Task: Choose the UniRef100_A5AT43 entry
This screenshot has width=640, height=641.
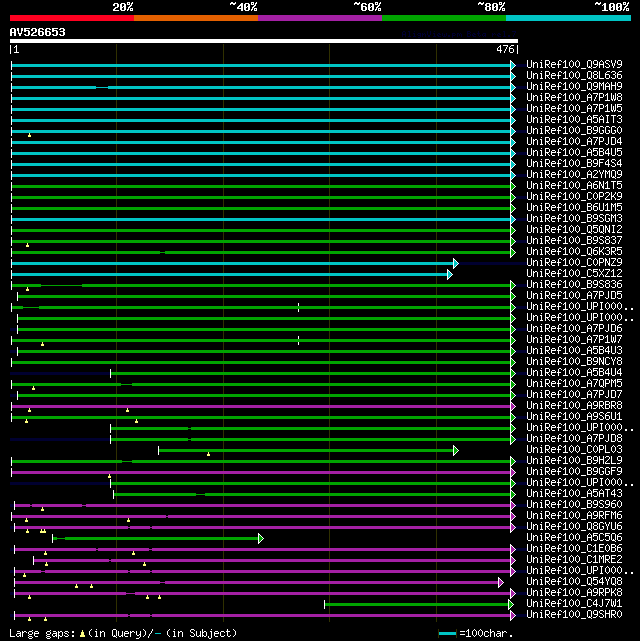Action: pos(574,494)
